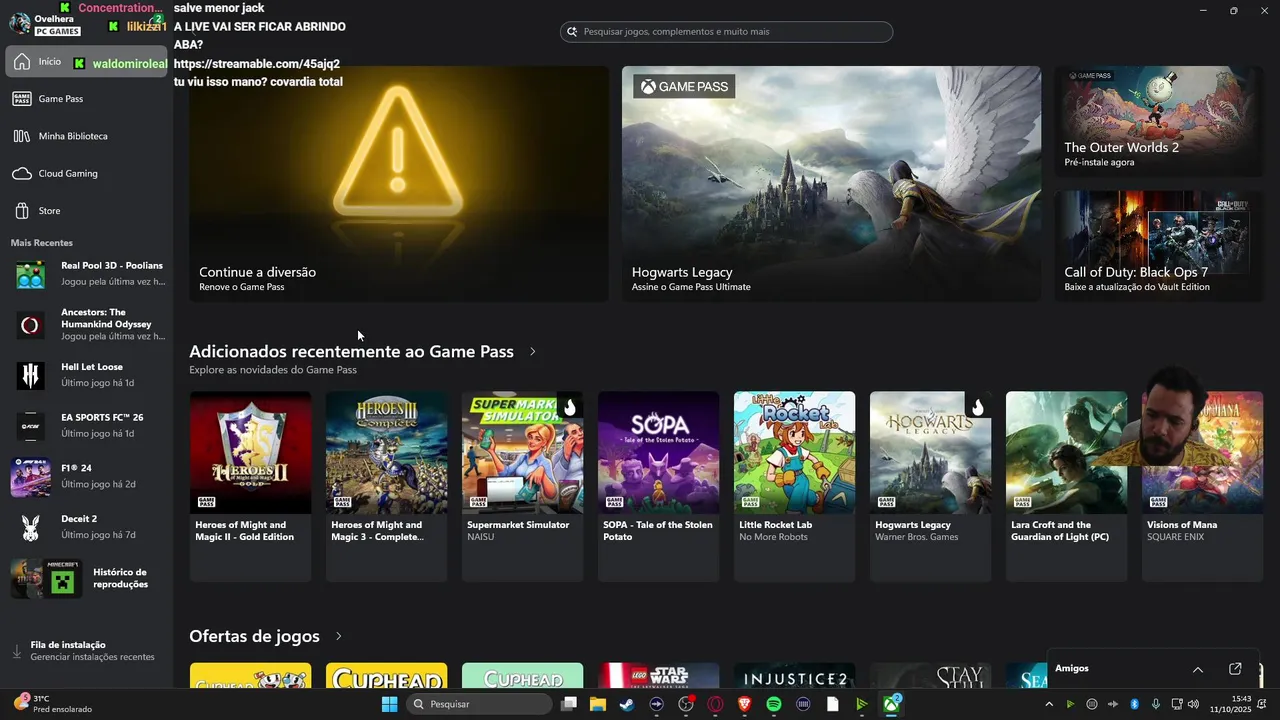Open Task View on the taskbar
Screen dimensions: 1280x720
pos(569,704)
